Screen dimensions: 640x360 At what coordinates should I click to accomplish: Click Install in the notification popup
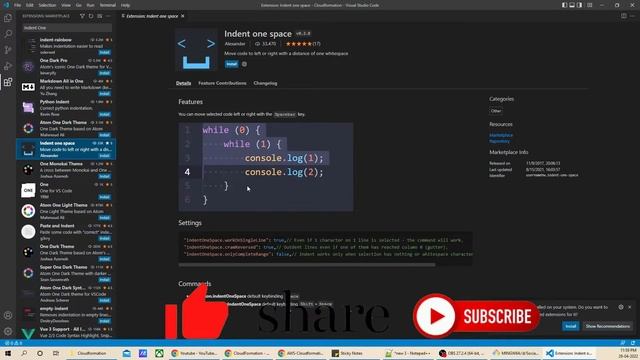[x=571, y=326]
